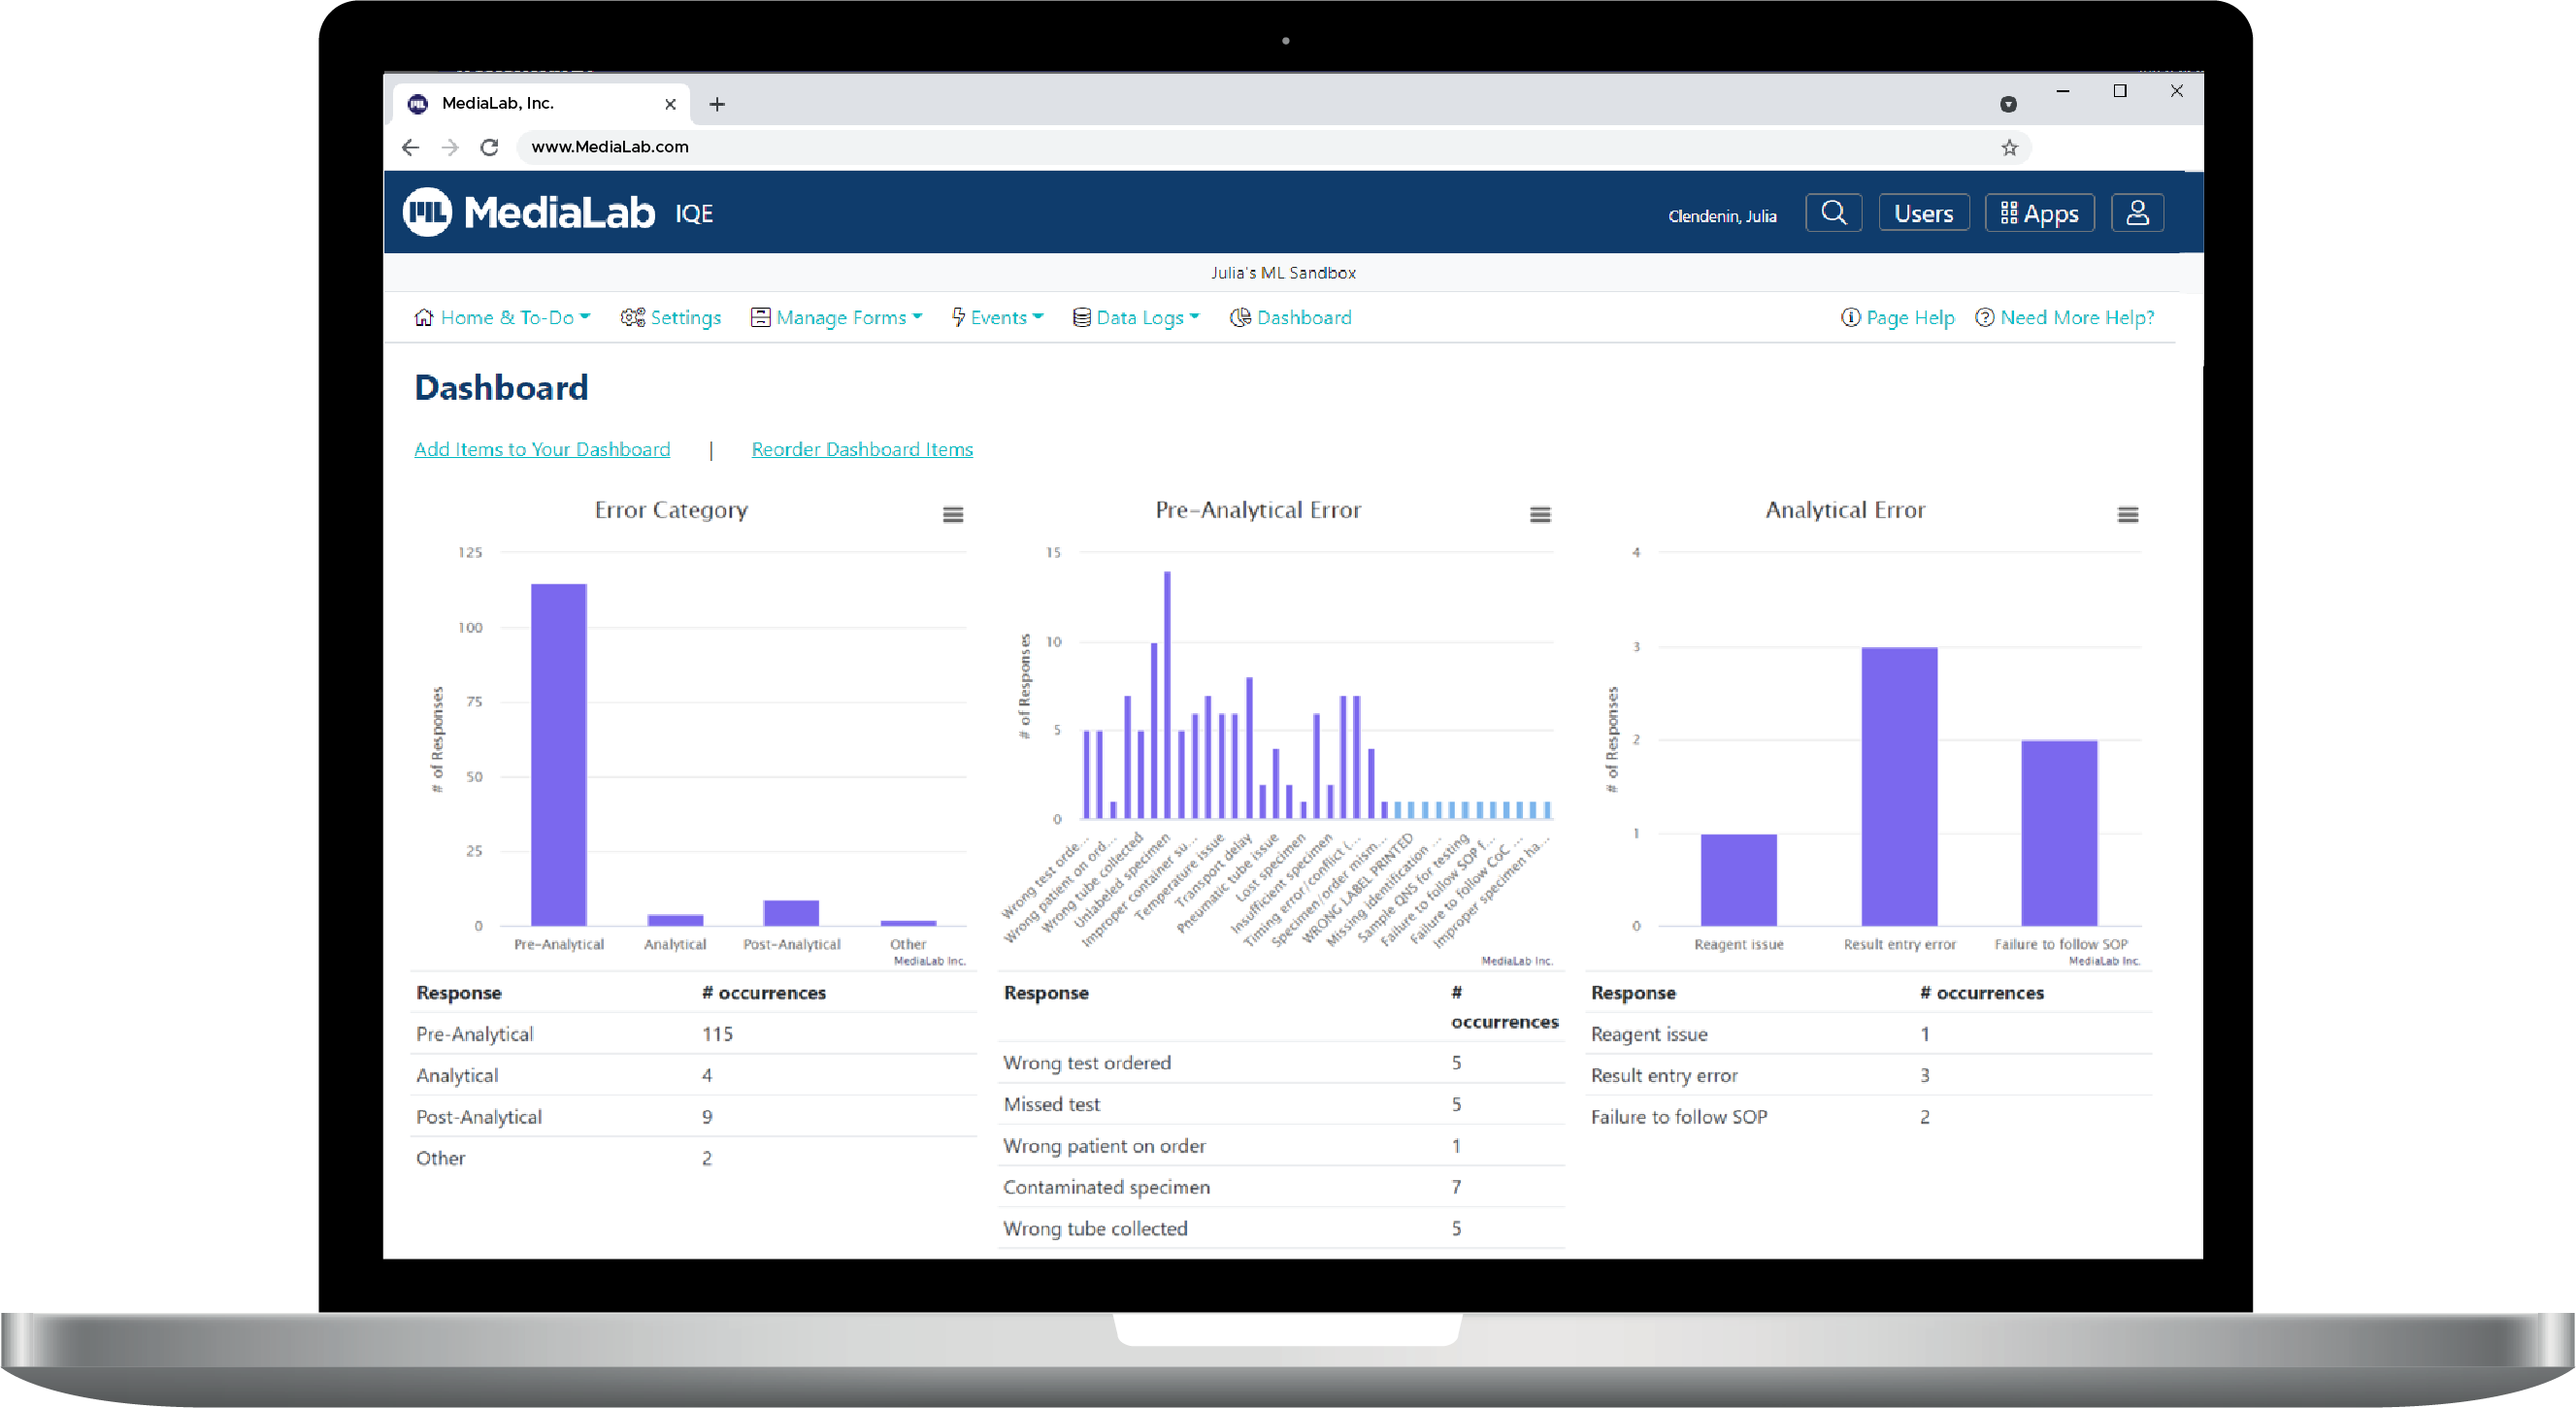The image size is (2576, 1408).
Task: Click Reorder Dashboard Items link
Action: pos(862,449)
